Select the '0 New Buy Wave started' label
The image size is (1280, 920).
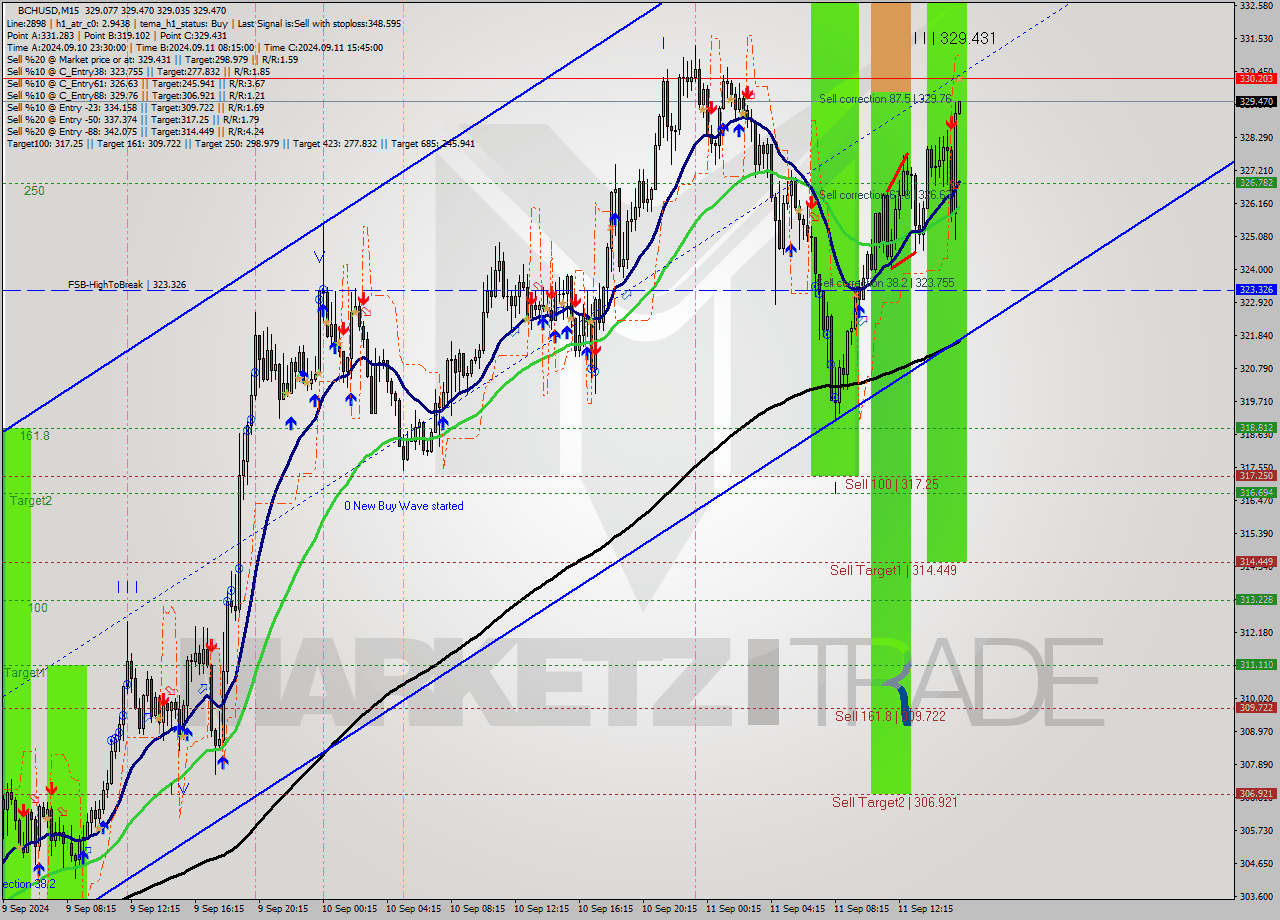[404, 506]
